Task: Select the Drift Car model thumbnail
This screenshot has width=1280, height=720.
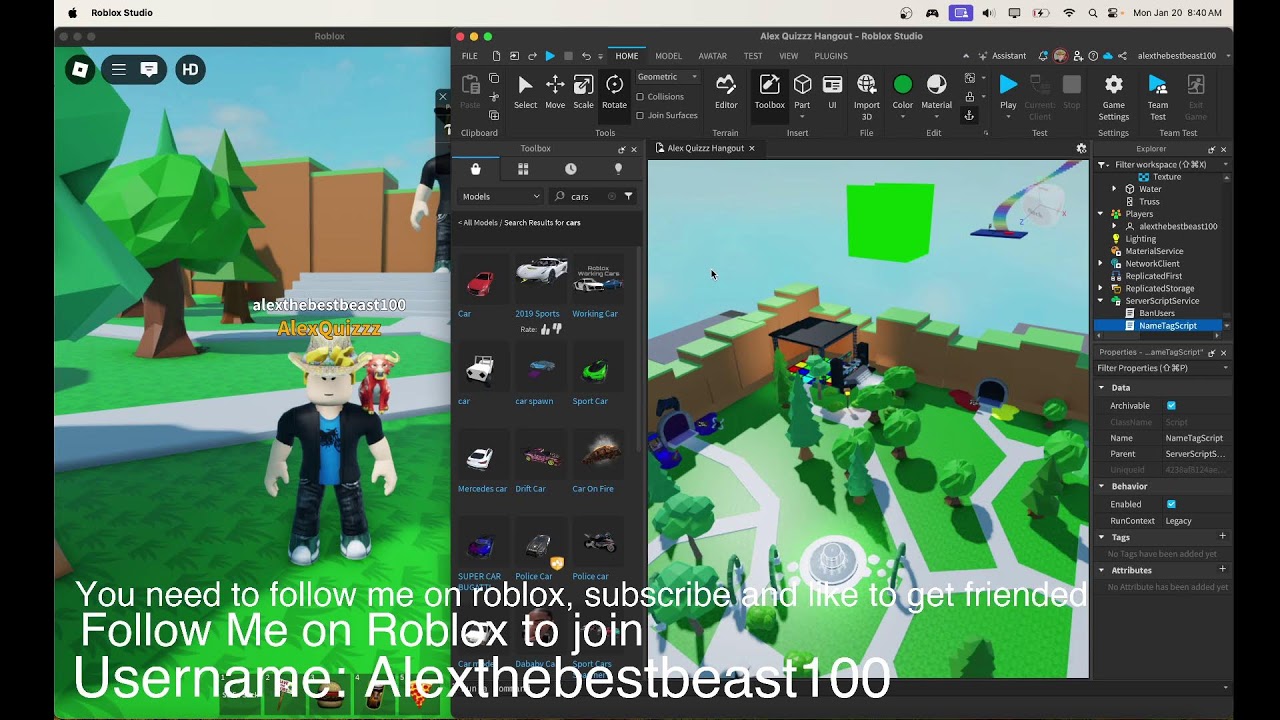Action: 541,456
